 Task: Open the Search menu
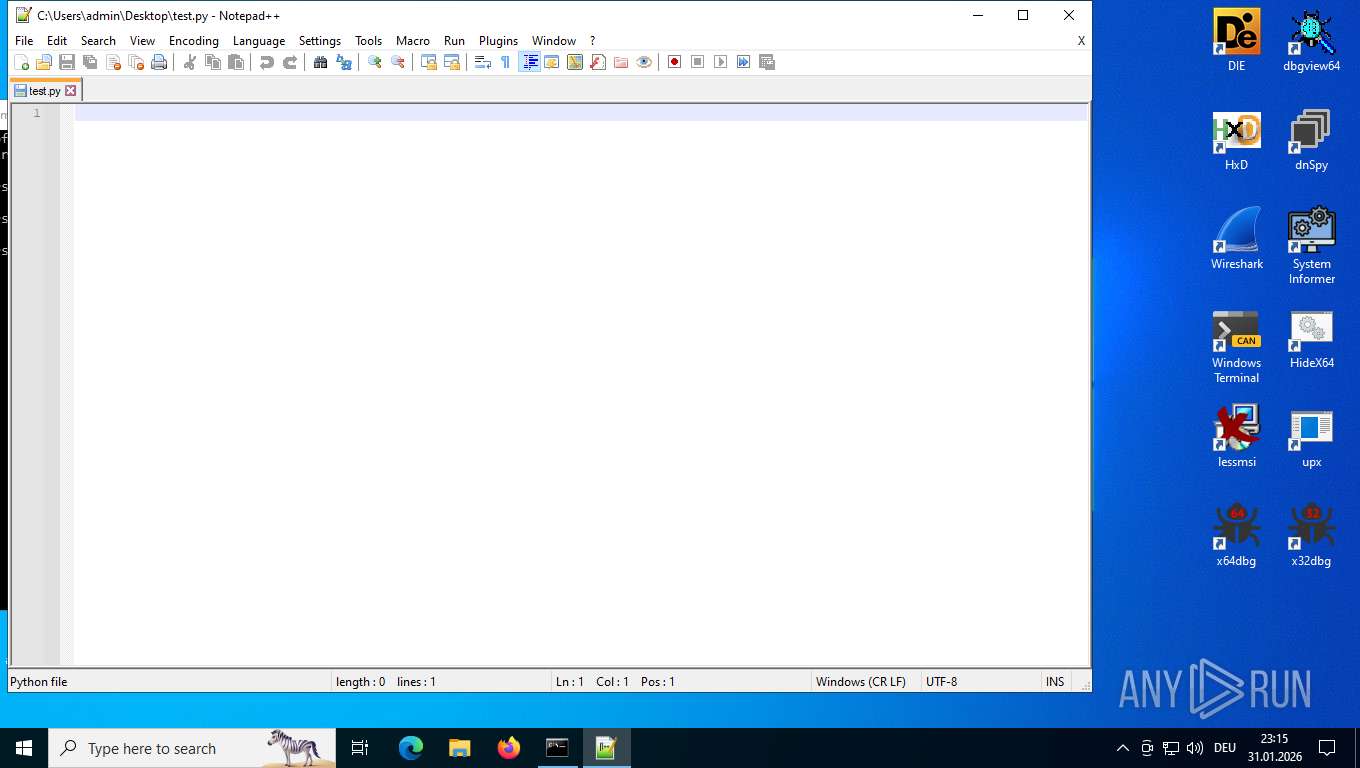pos(98,41)
